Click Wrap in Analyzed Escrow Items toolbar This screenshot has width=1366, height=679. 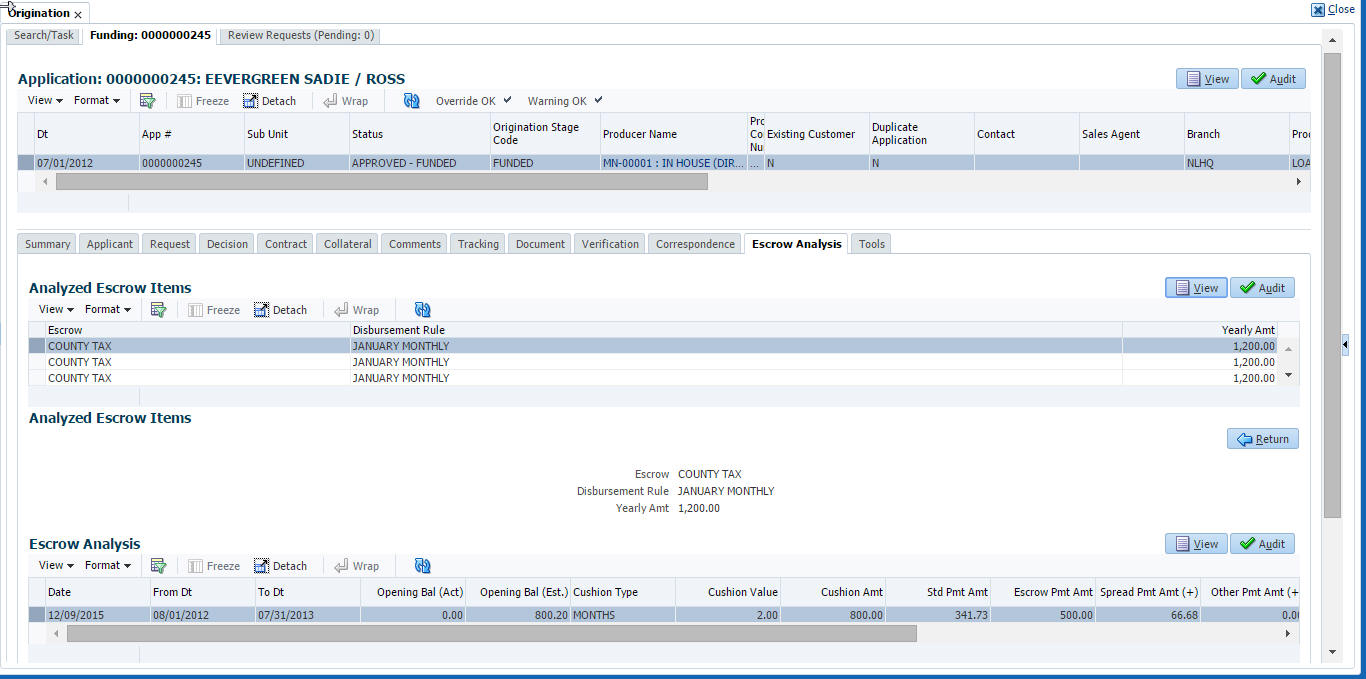point(356,310)
